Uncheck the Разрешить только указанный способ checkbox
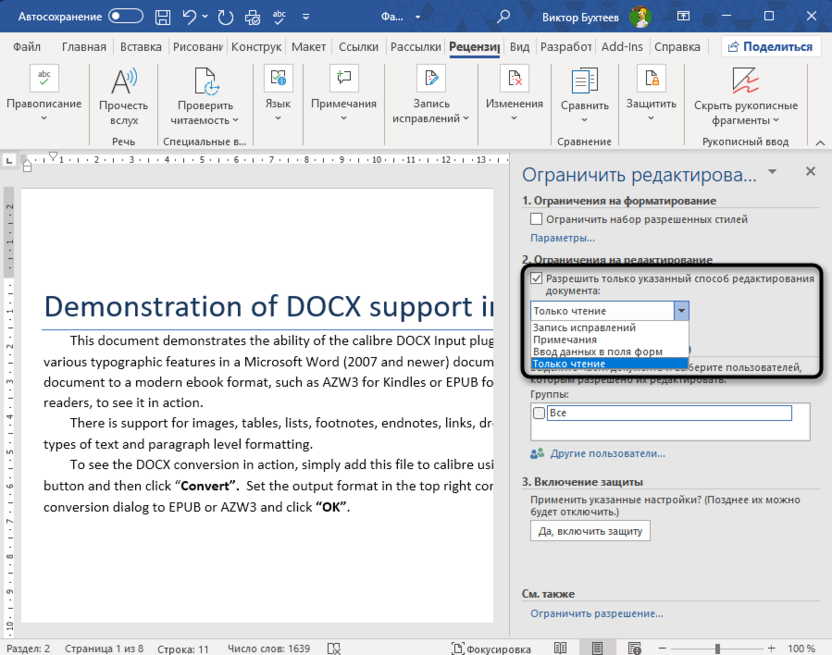Screen dimensions: 832x655 [534, 277]
